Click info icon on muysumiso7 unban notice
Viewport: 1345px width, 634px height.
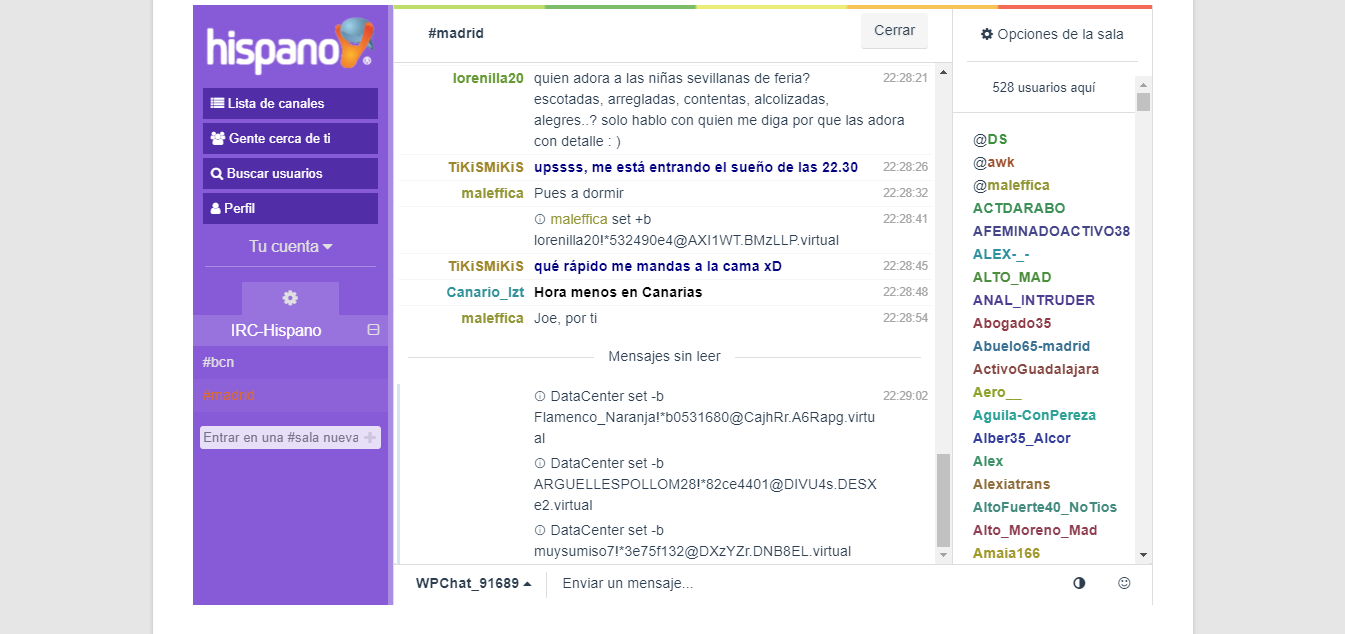tap(540, 530)
